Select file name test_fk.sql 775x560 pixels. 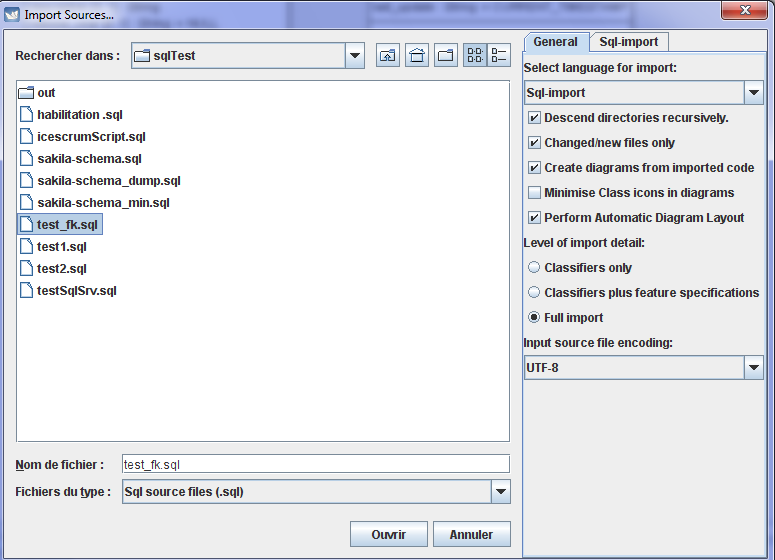pyautogui.click(x=67, y=225)
